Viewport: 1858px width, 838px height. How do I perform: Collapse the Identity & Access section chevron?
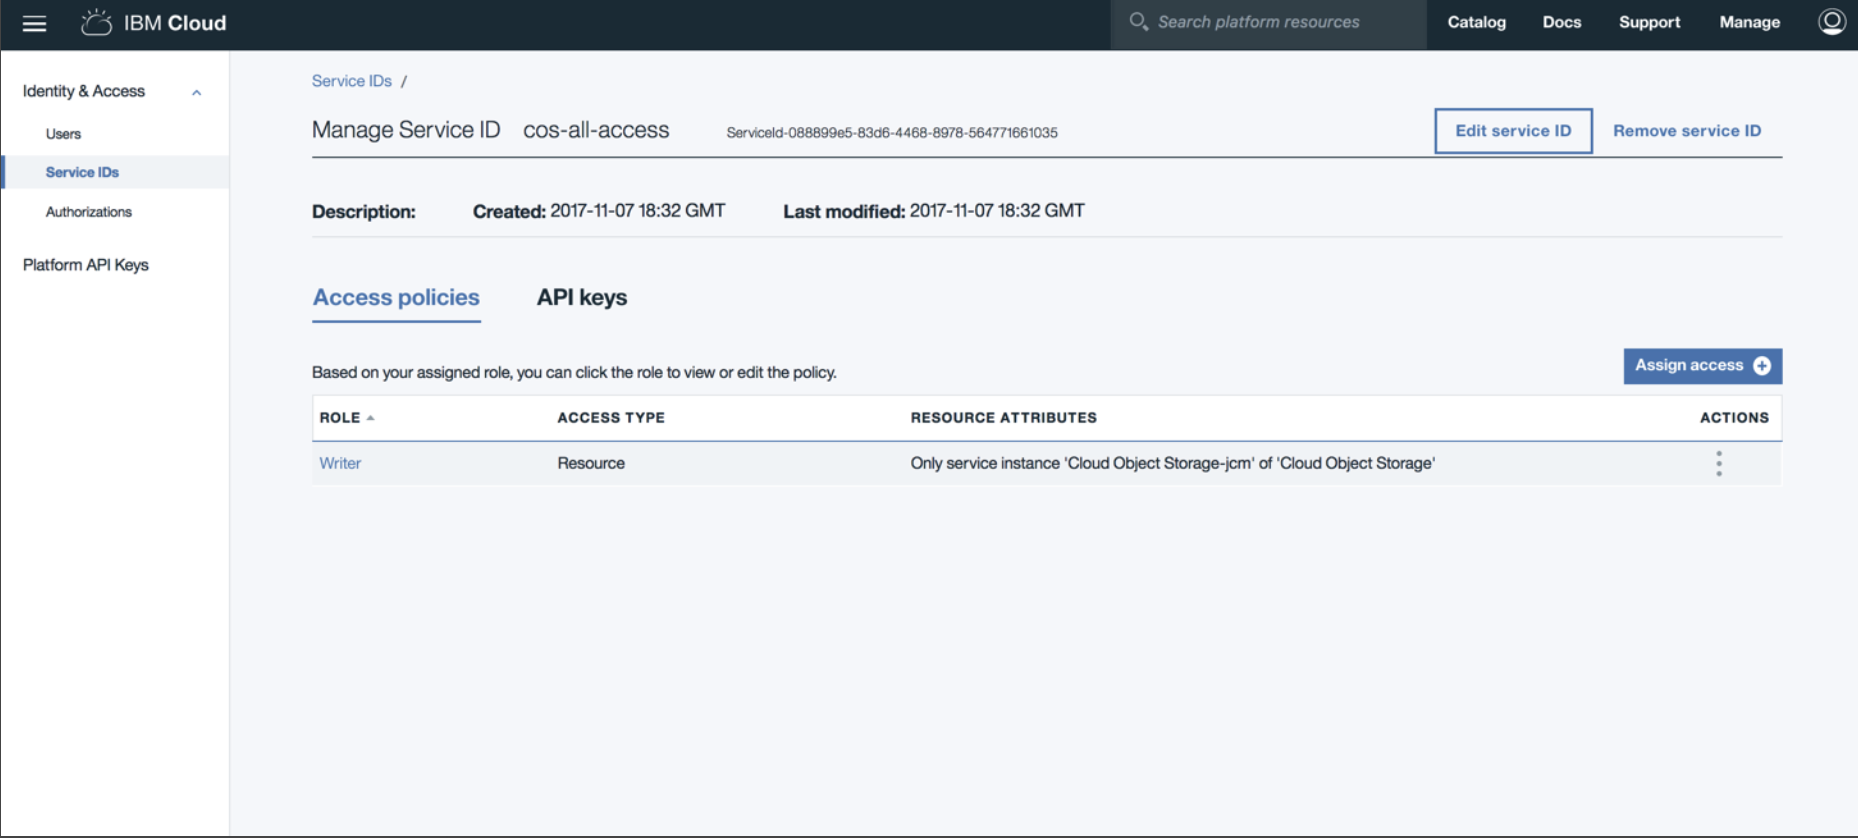[x=197, y=92]
